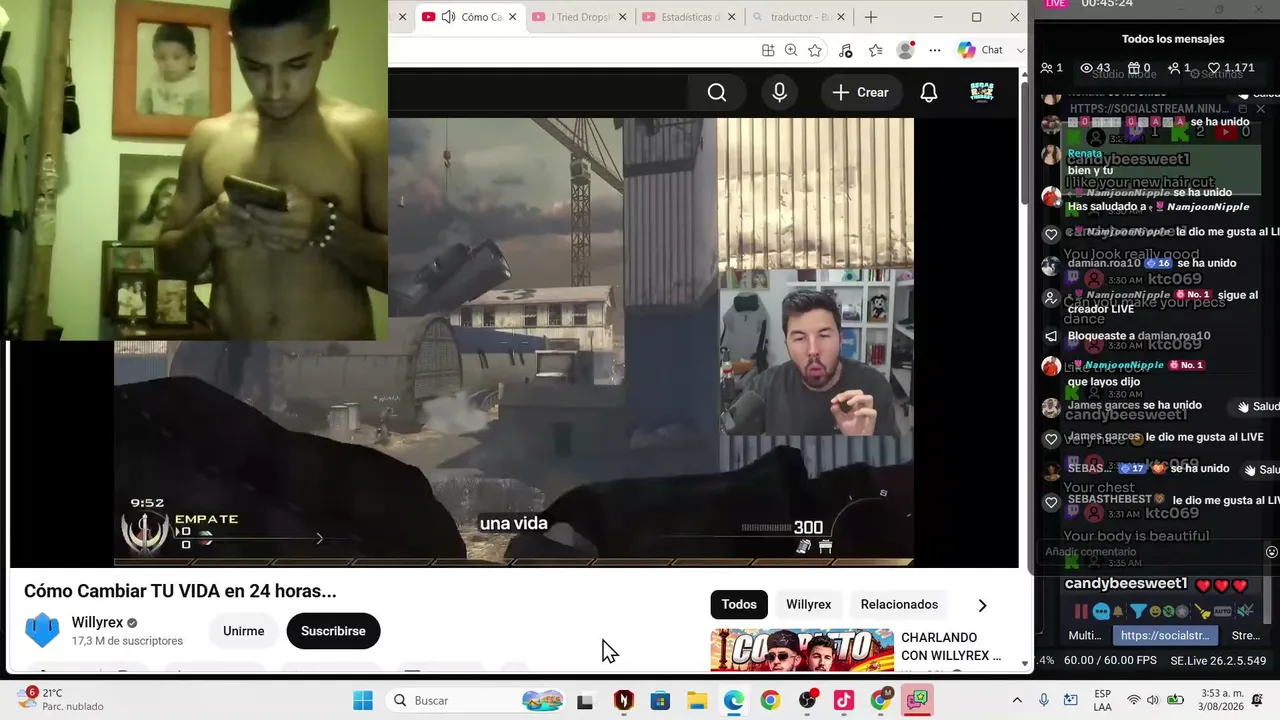
Task: Open Microsoft Edge from the taskbar
Action: coord(734,700)
